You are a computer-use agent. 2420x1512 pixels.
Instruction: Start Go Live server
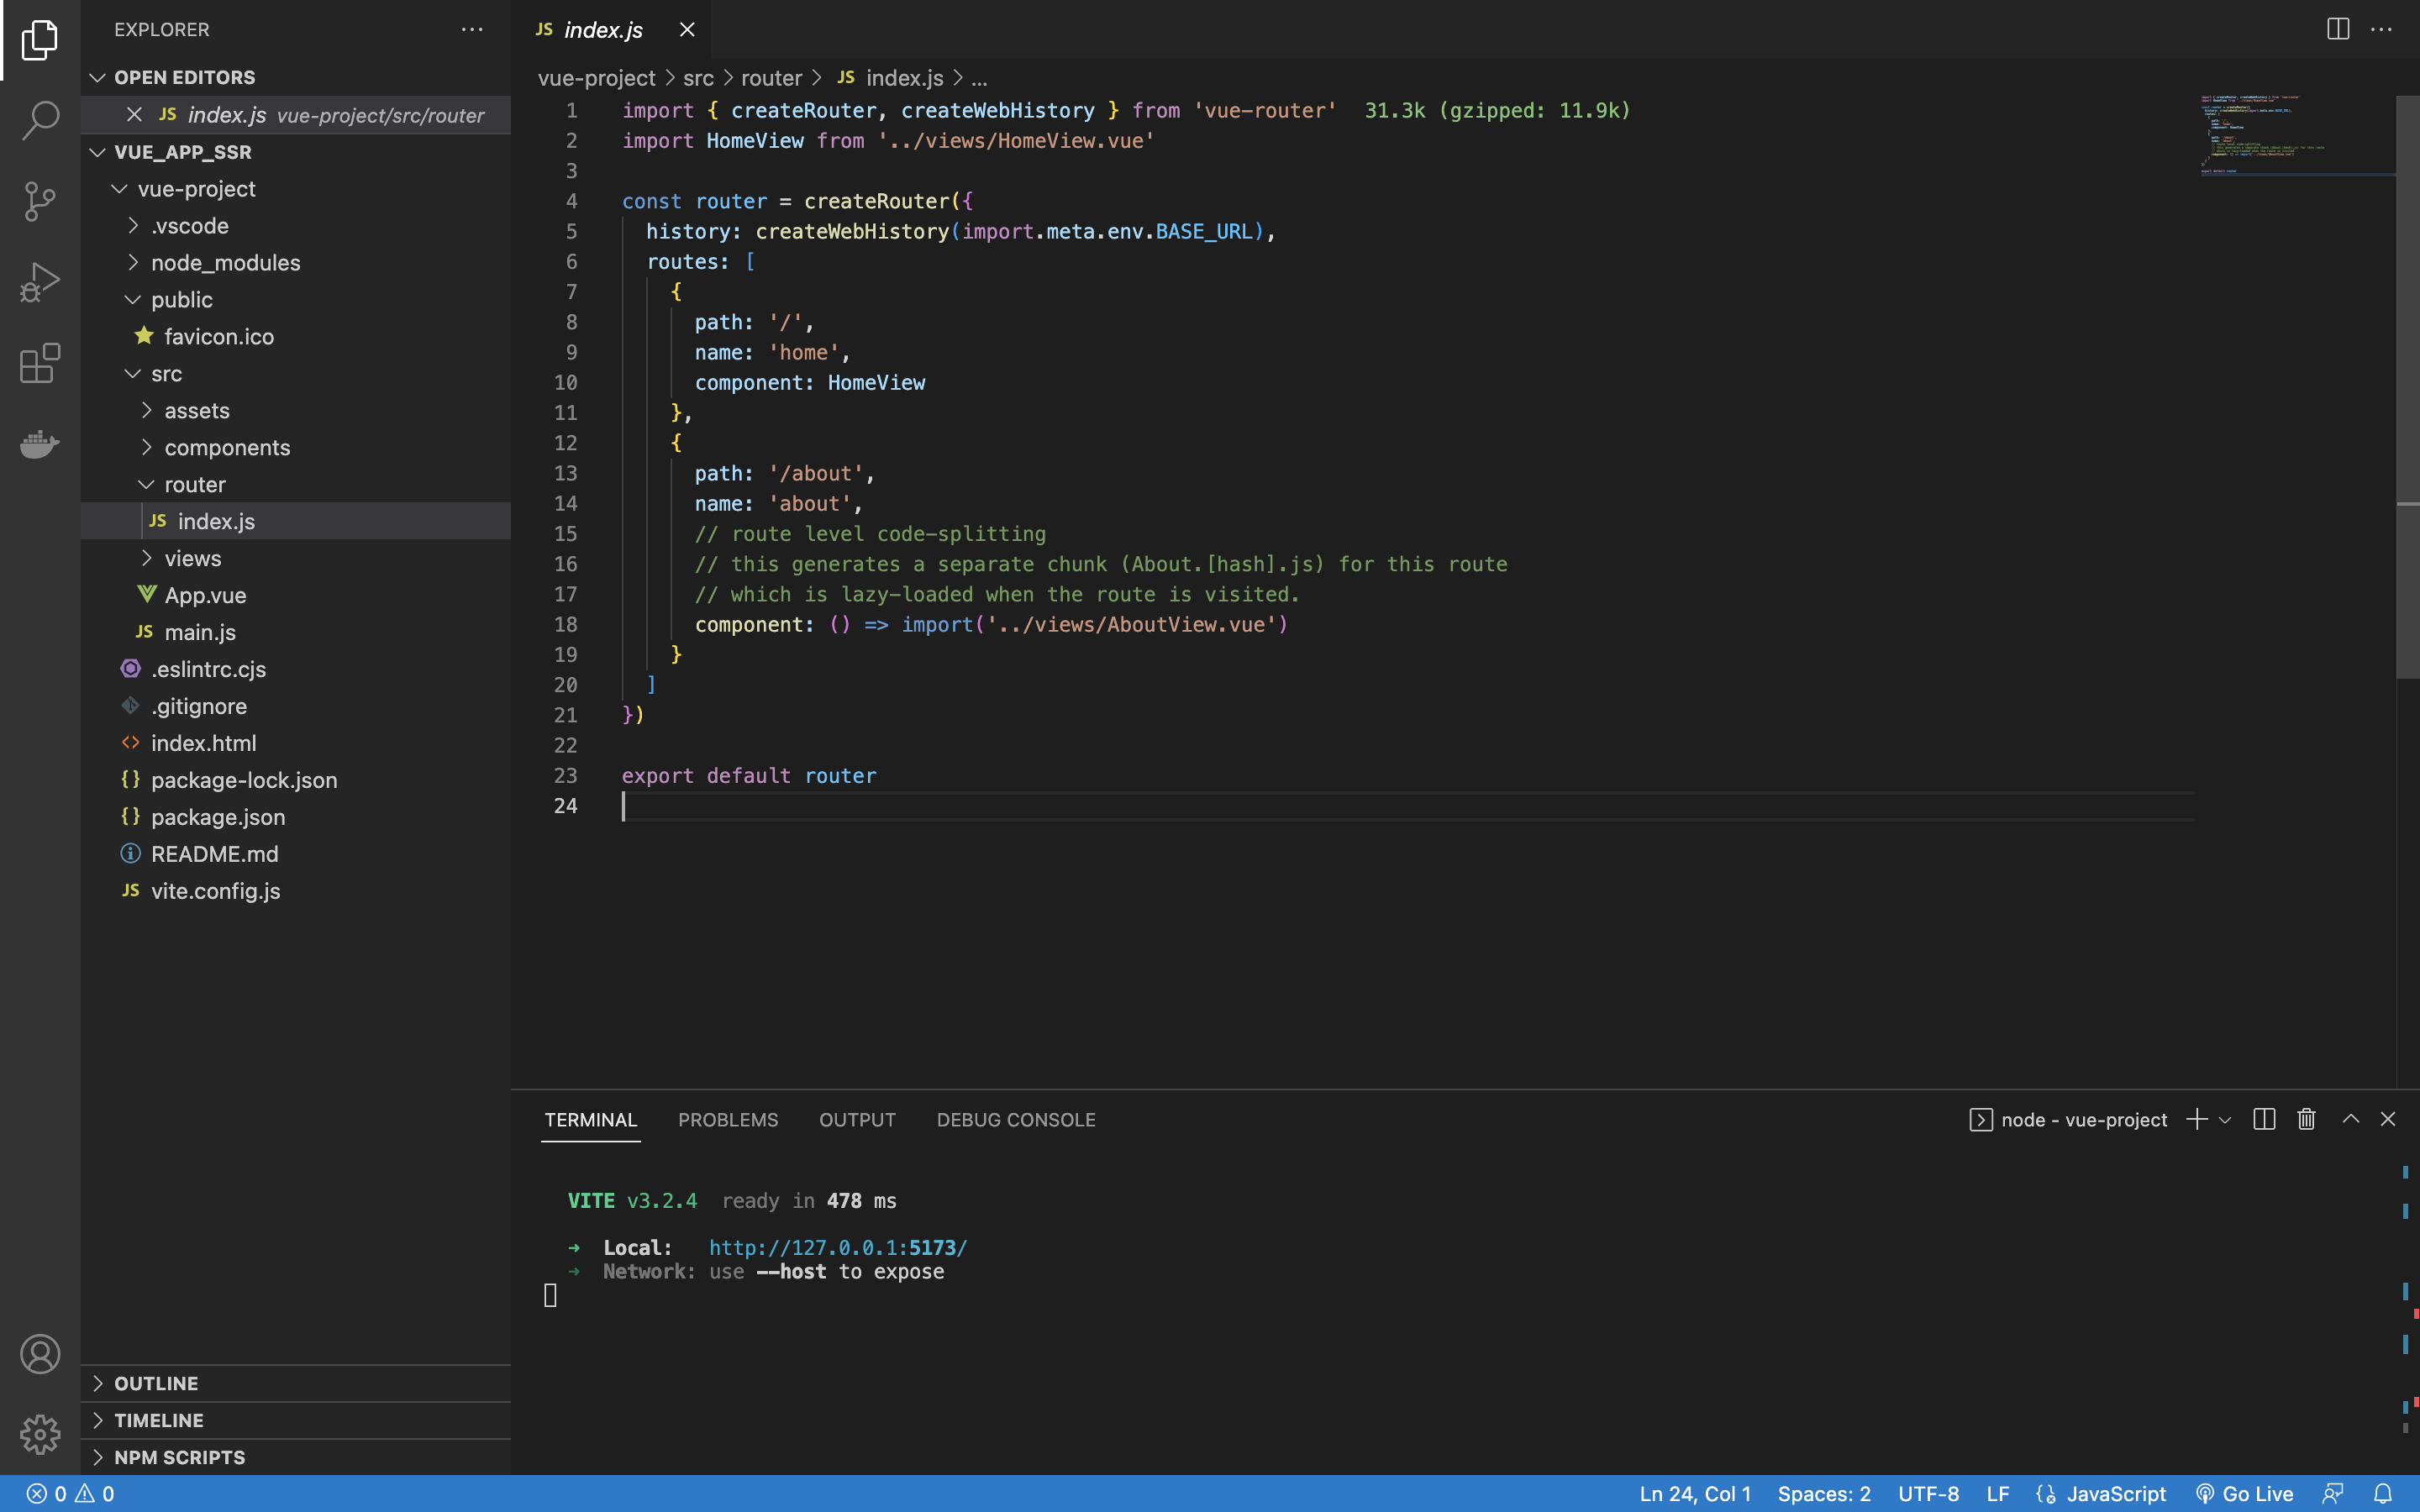point(2244,1494)
